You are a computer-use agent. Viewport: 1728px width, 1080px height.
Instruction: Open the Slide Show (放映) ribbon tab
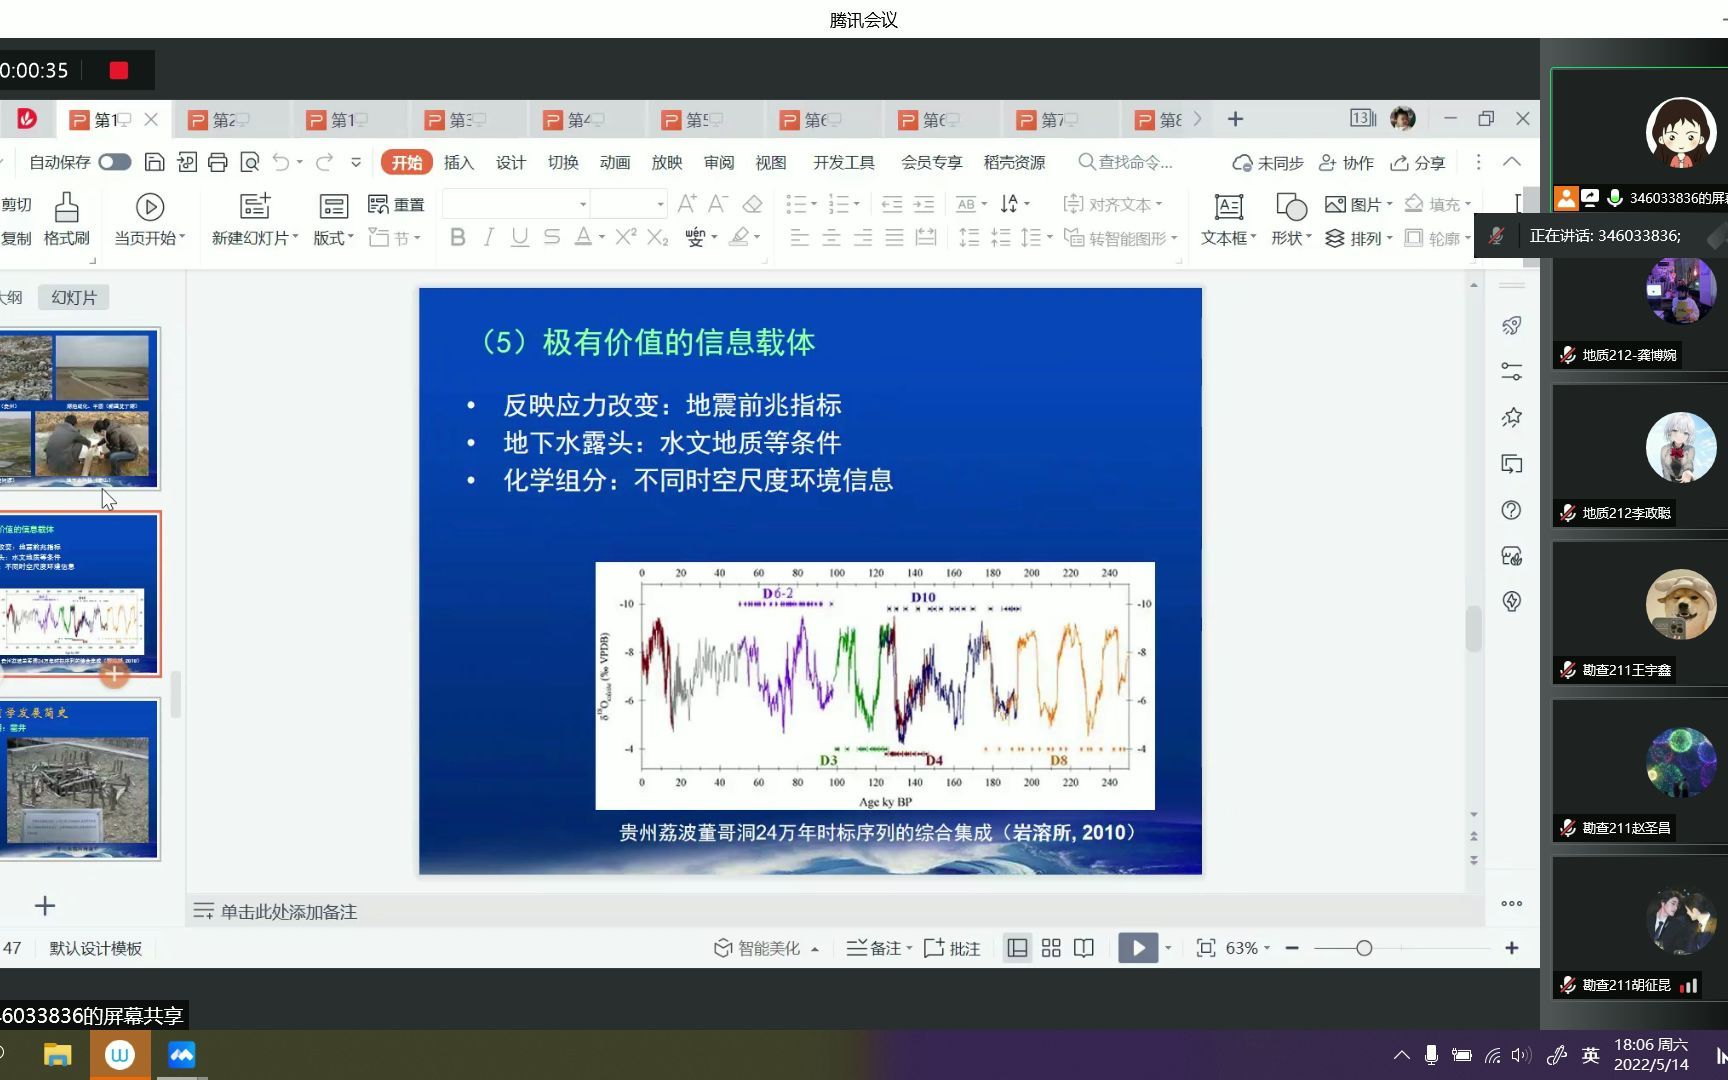pos(667,162)
